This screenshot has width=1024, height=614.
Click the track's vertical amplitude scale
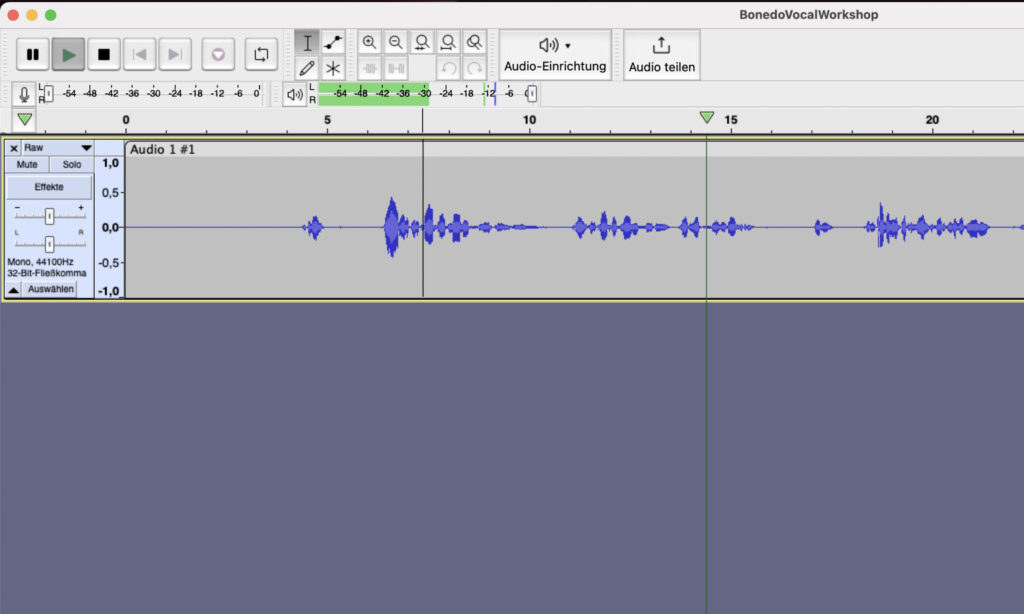click(x=110, y=227)
